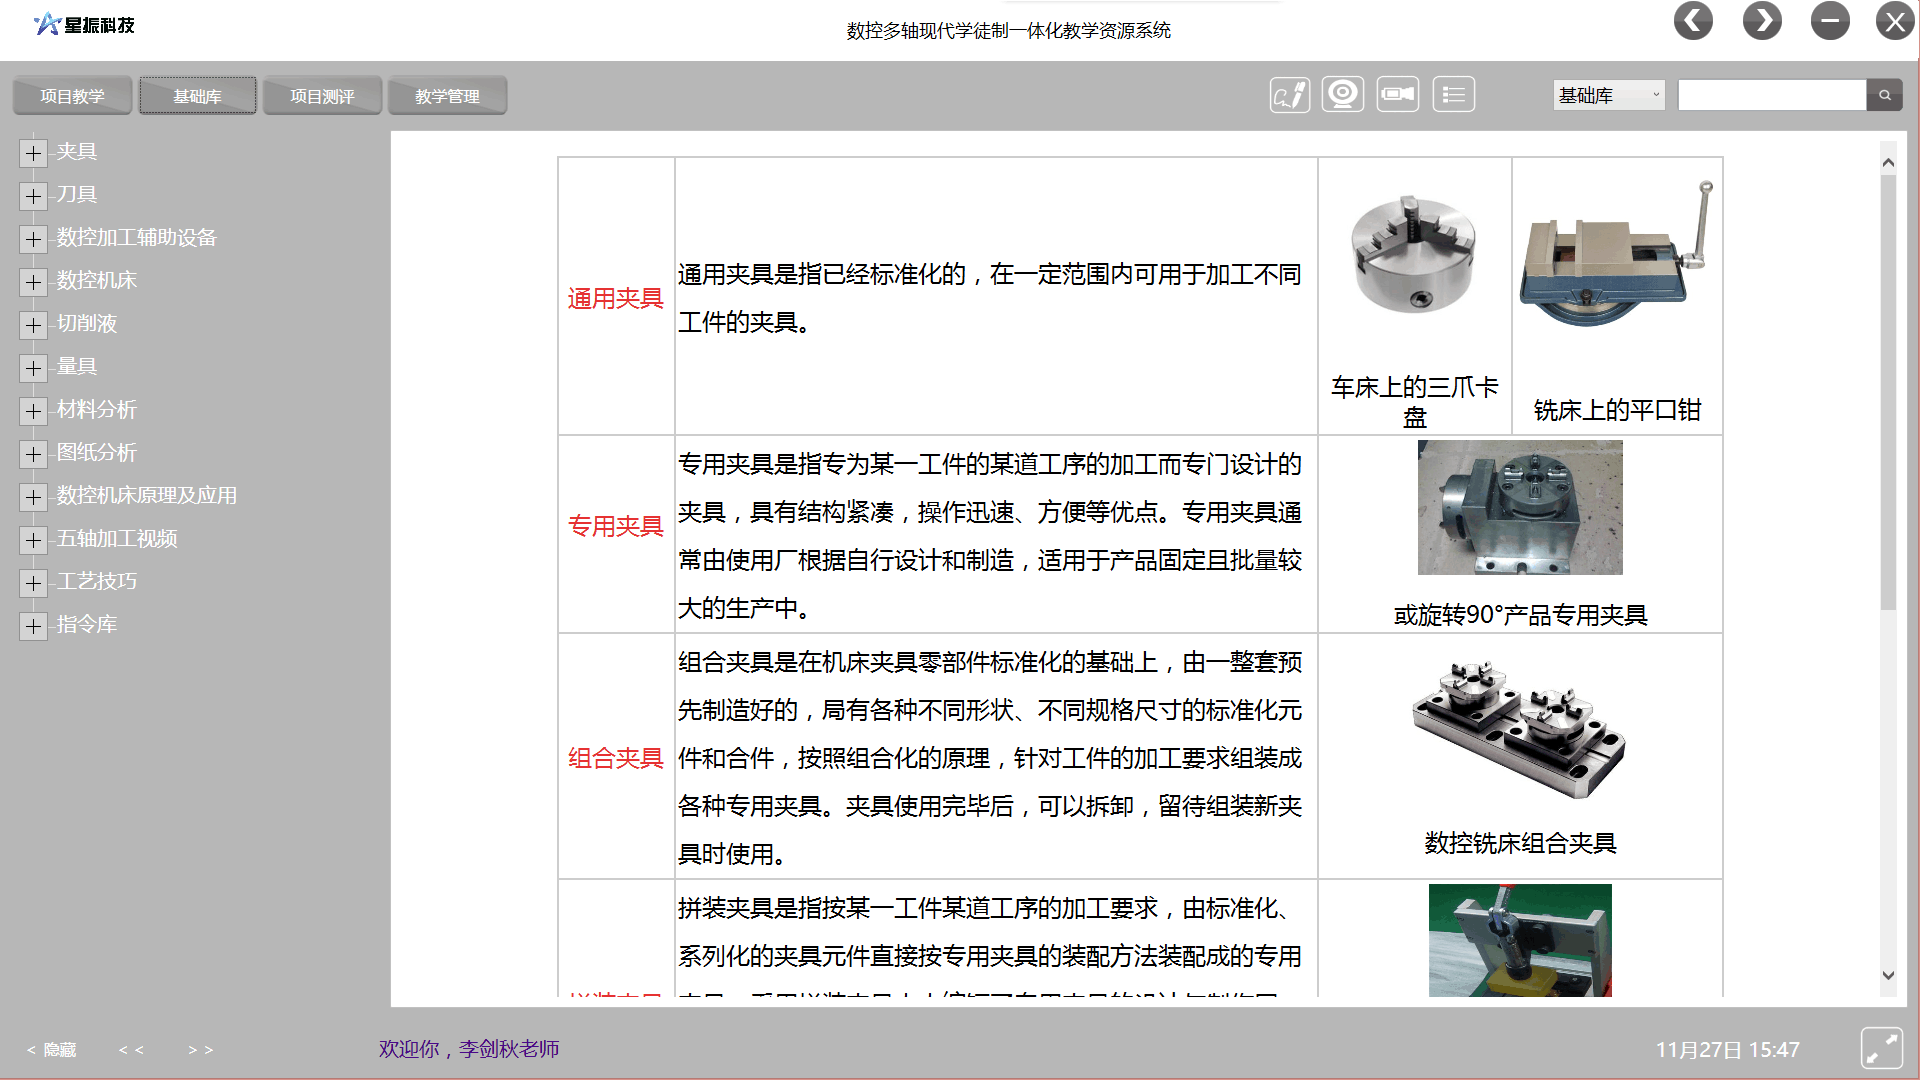
Task: Click the video camera recording icon
Action: [1397, 95]
